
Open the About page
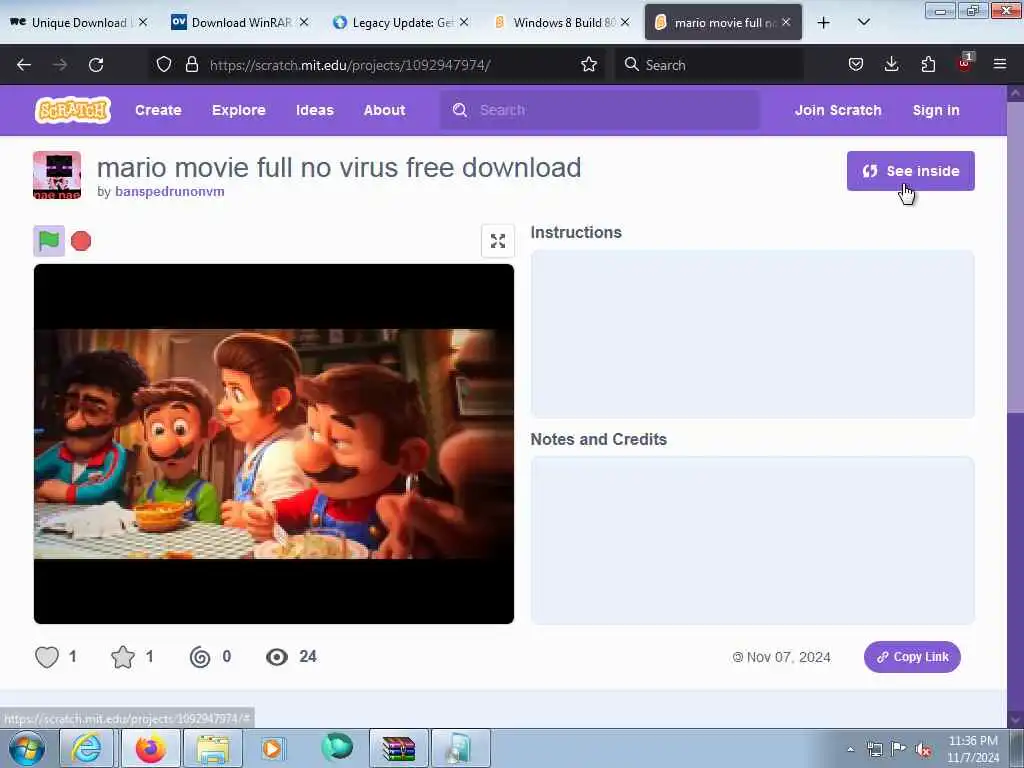click(x=385, y=110)
